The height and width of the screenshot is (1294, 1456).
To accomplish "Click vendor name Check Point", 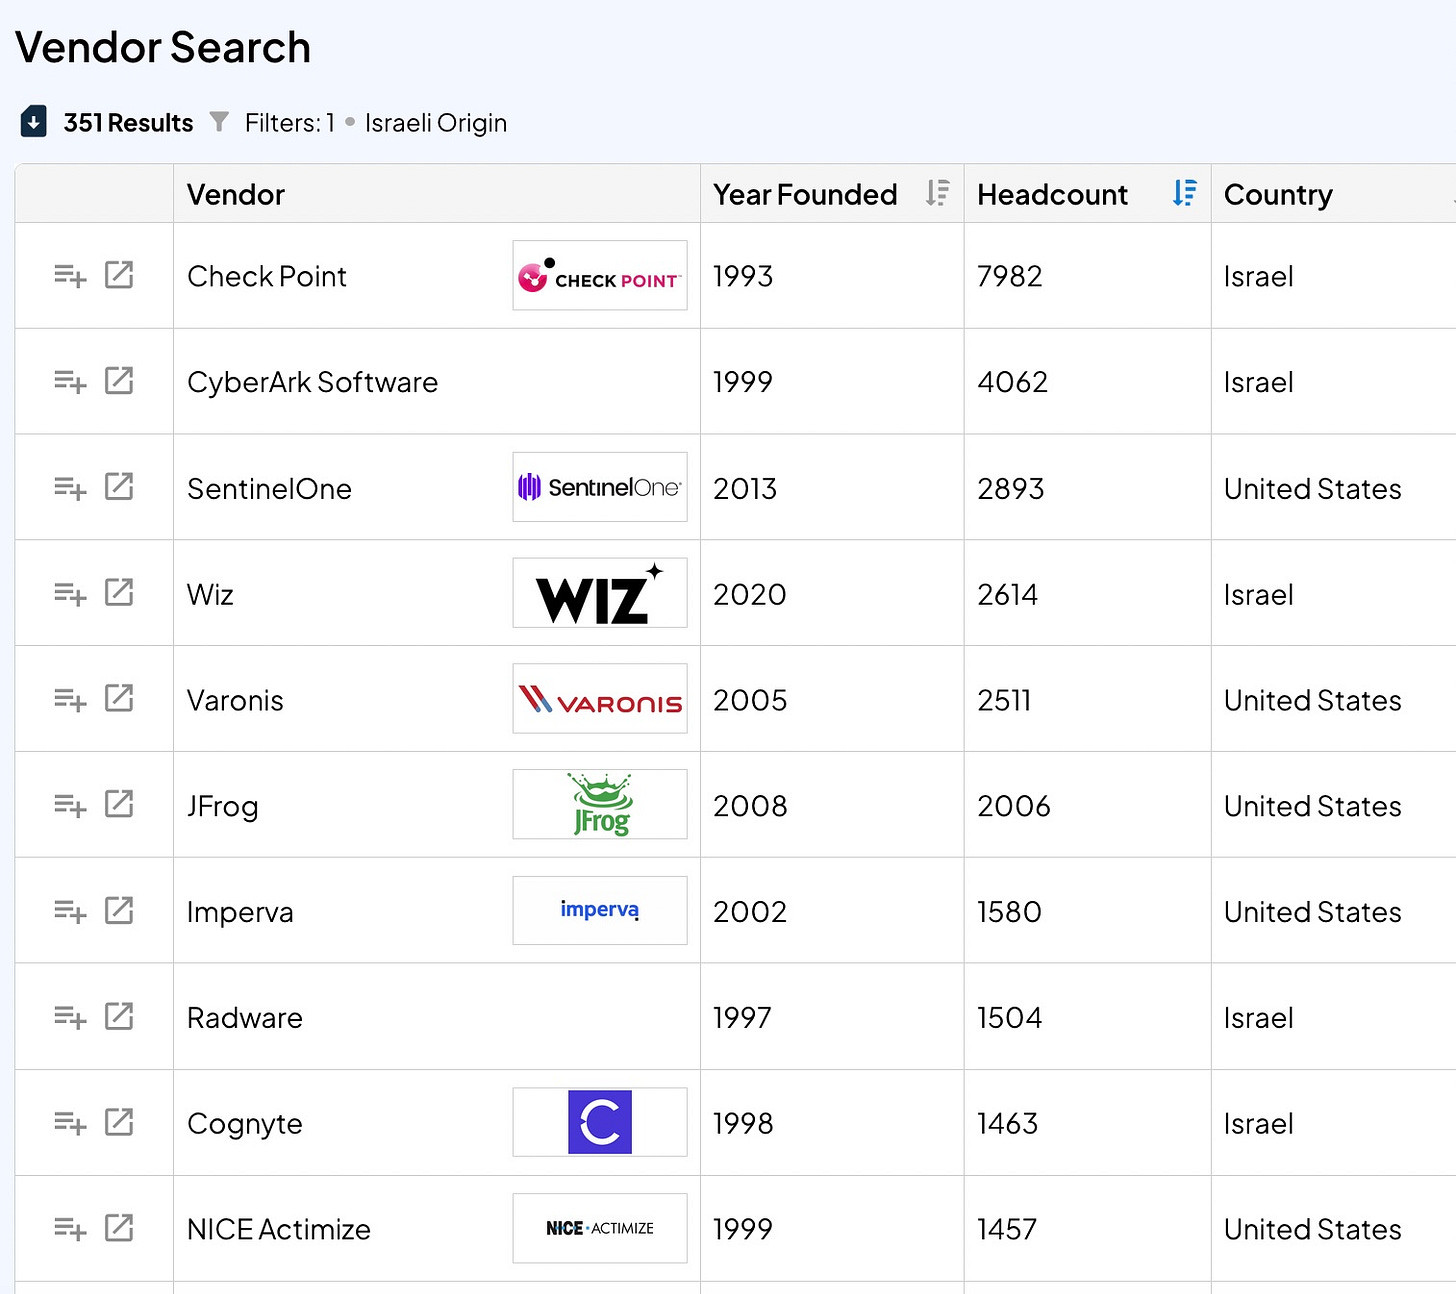I will [x=267, y=276].
